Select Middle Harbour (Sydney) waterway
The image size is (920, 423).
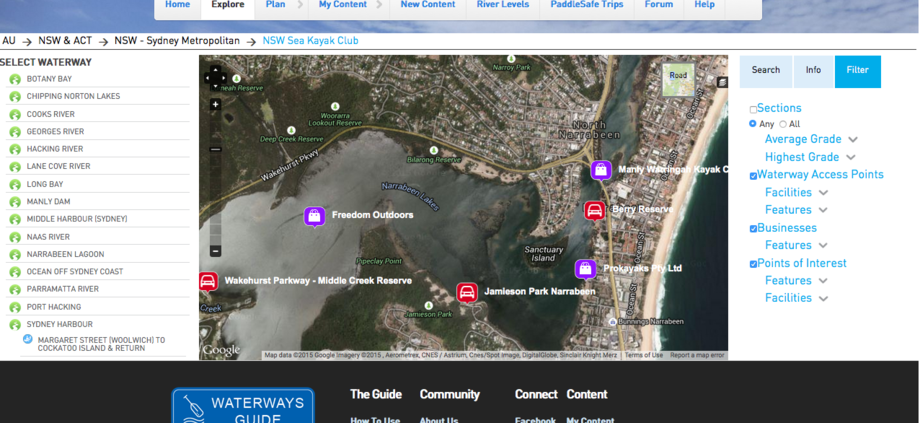coord(77,219)
